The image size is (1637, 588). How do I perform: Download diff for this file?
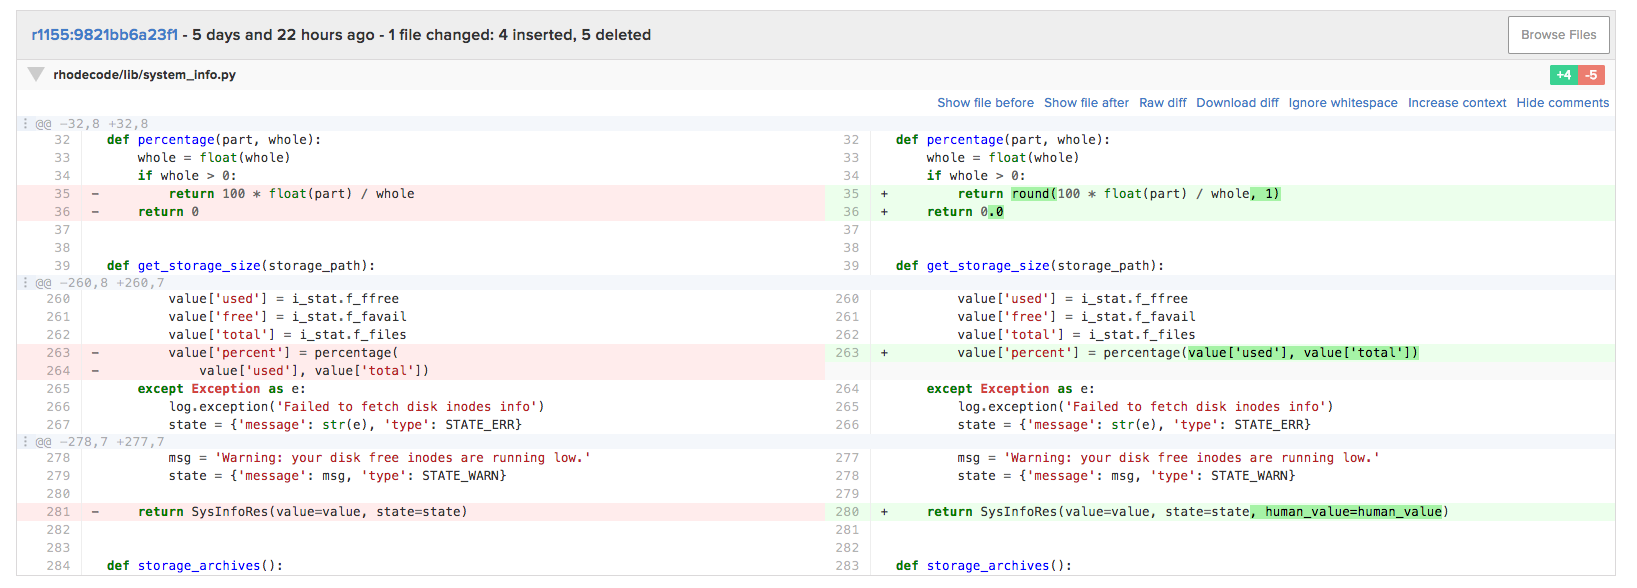coord(1237,103)
